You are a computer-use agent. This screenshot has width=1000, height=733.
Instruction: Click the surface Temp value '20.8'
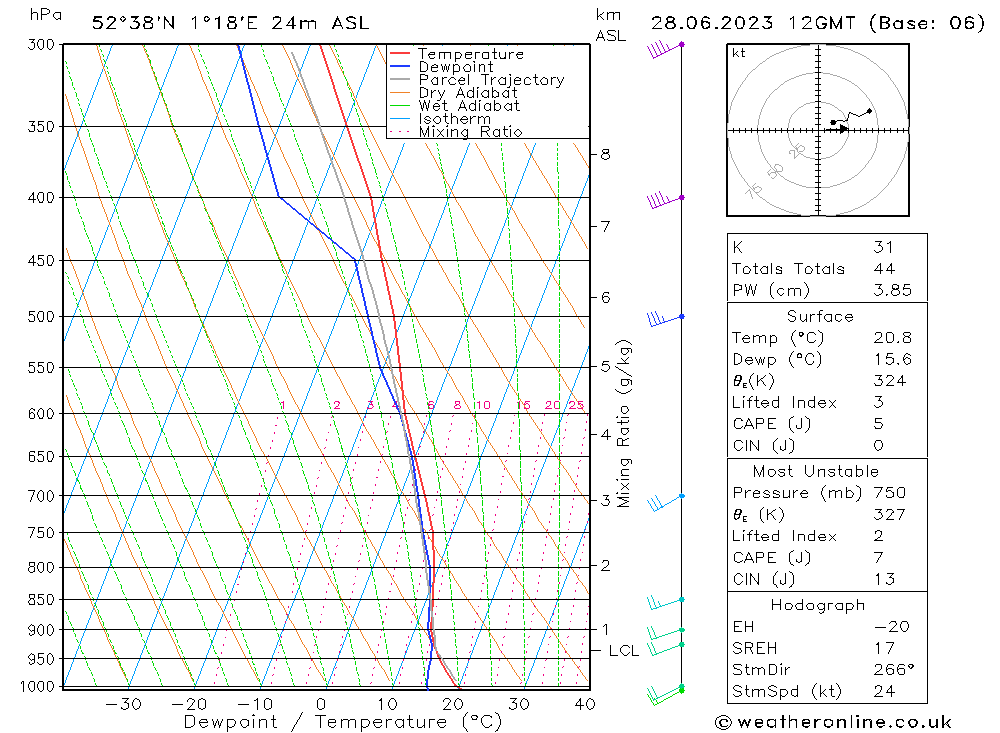[893, 338]
